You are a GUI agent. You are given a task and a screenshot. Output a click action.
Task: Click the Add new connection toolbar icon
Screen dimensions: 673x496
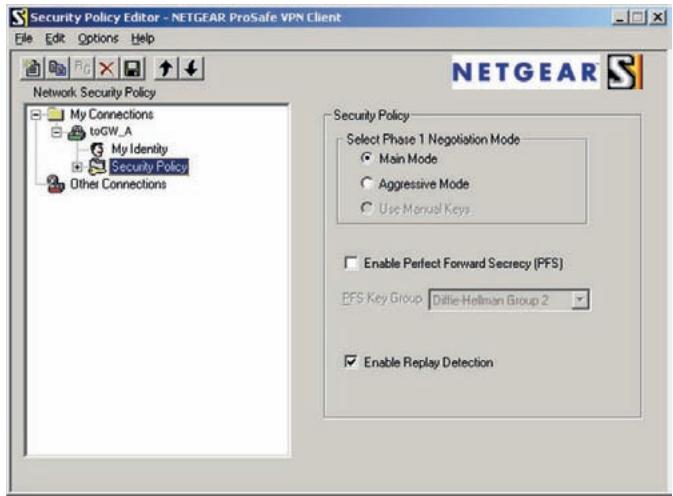pos(33,69)
